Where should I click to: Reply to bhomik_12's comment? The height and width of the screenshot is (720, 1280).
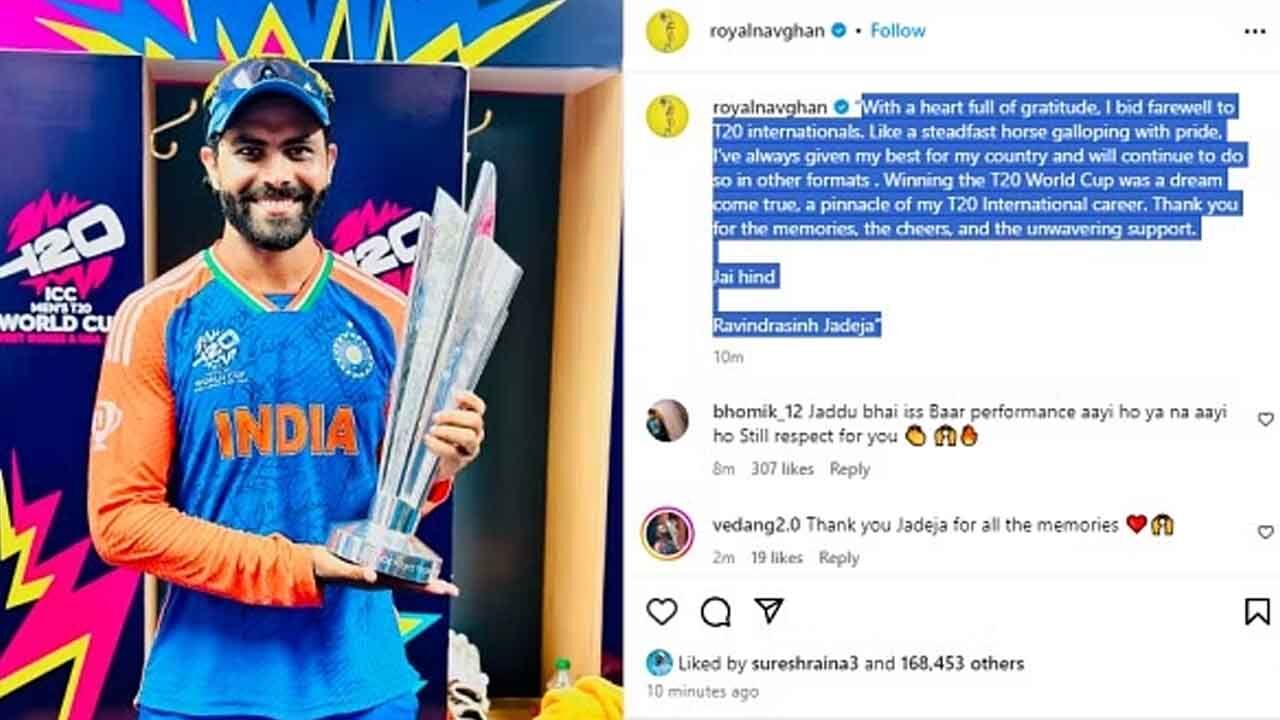point(850,469)
